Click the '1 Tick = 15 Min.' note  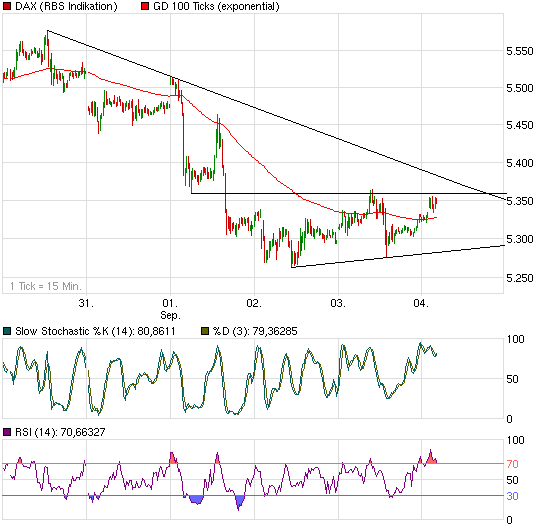(46, 286)
